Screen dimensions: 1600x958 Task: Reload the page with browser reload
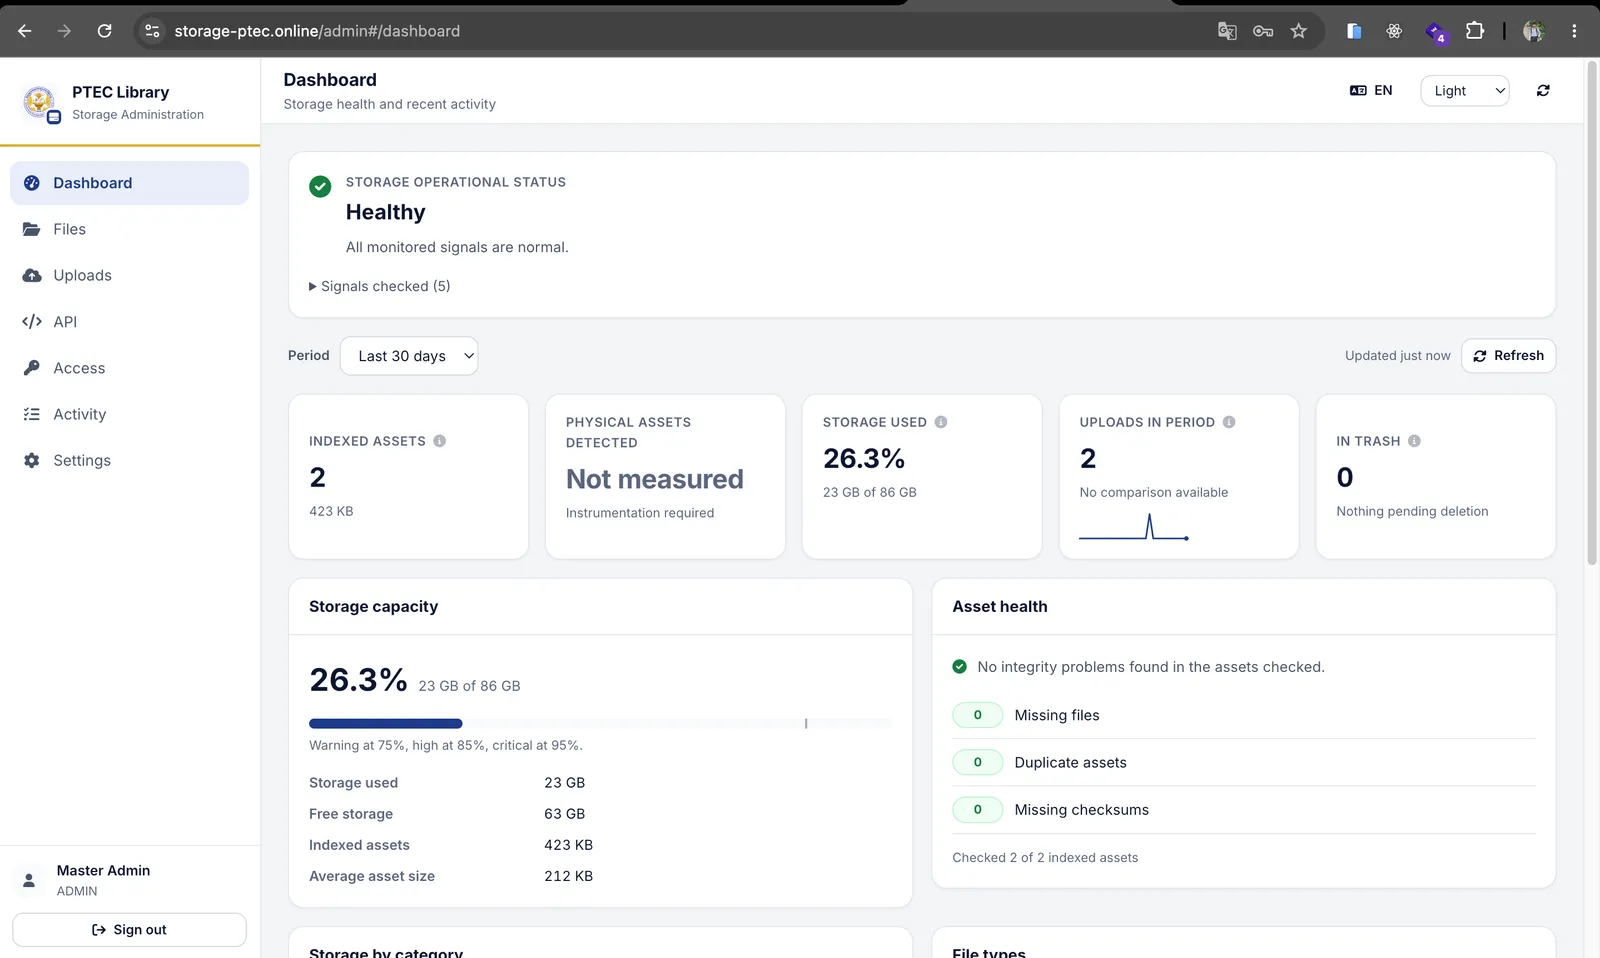point(104,31)
